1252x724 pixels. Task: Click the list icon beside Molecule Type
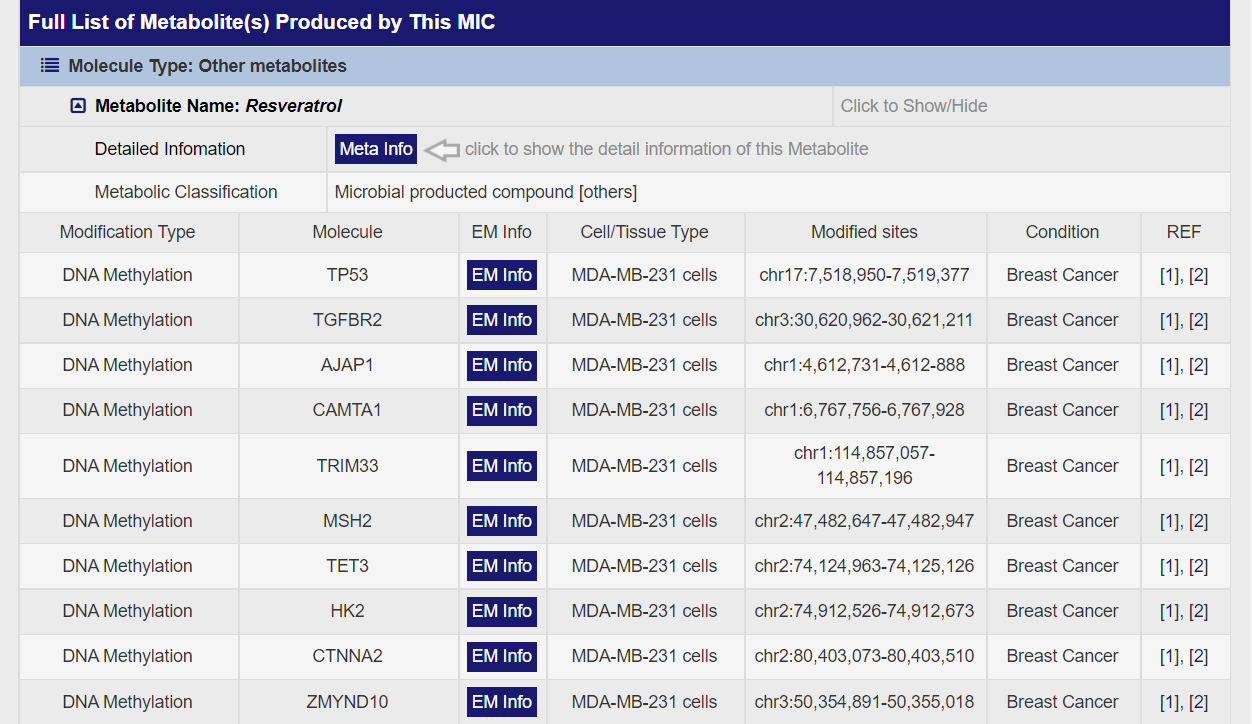click(50, 66)
